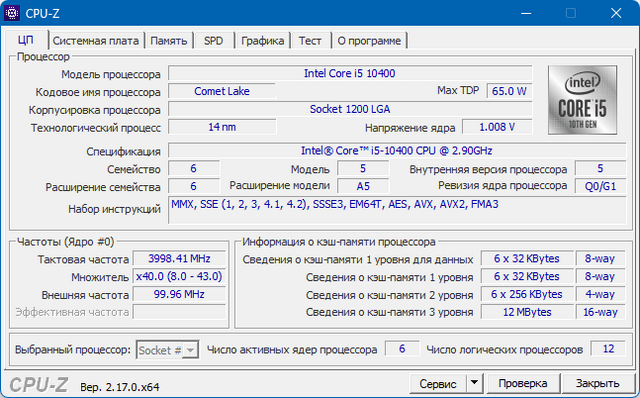Click the Семейство value field
The height and width of the screenshot is (398, 640).
(x=193, y=169)
